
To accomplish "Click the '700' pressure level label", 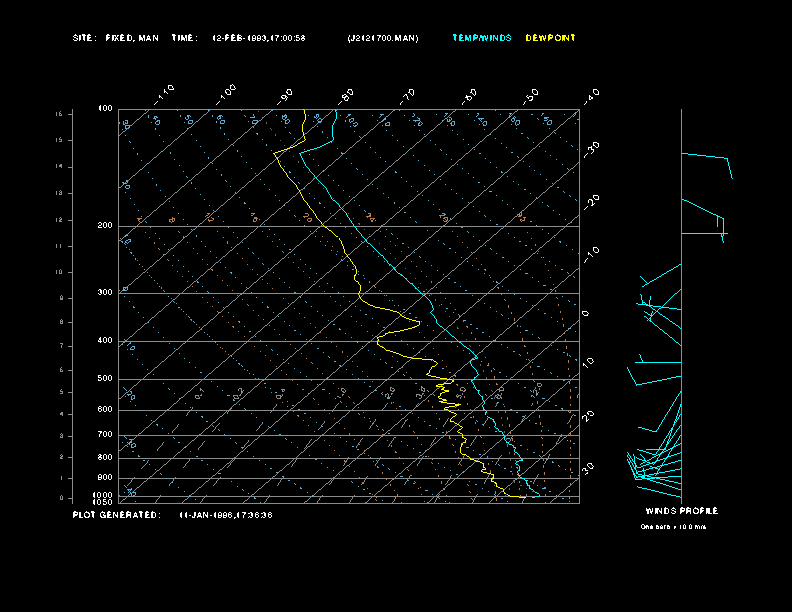I will coord(105,434).
